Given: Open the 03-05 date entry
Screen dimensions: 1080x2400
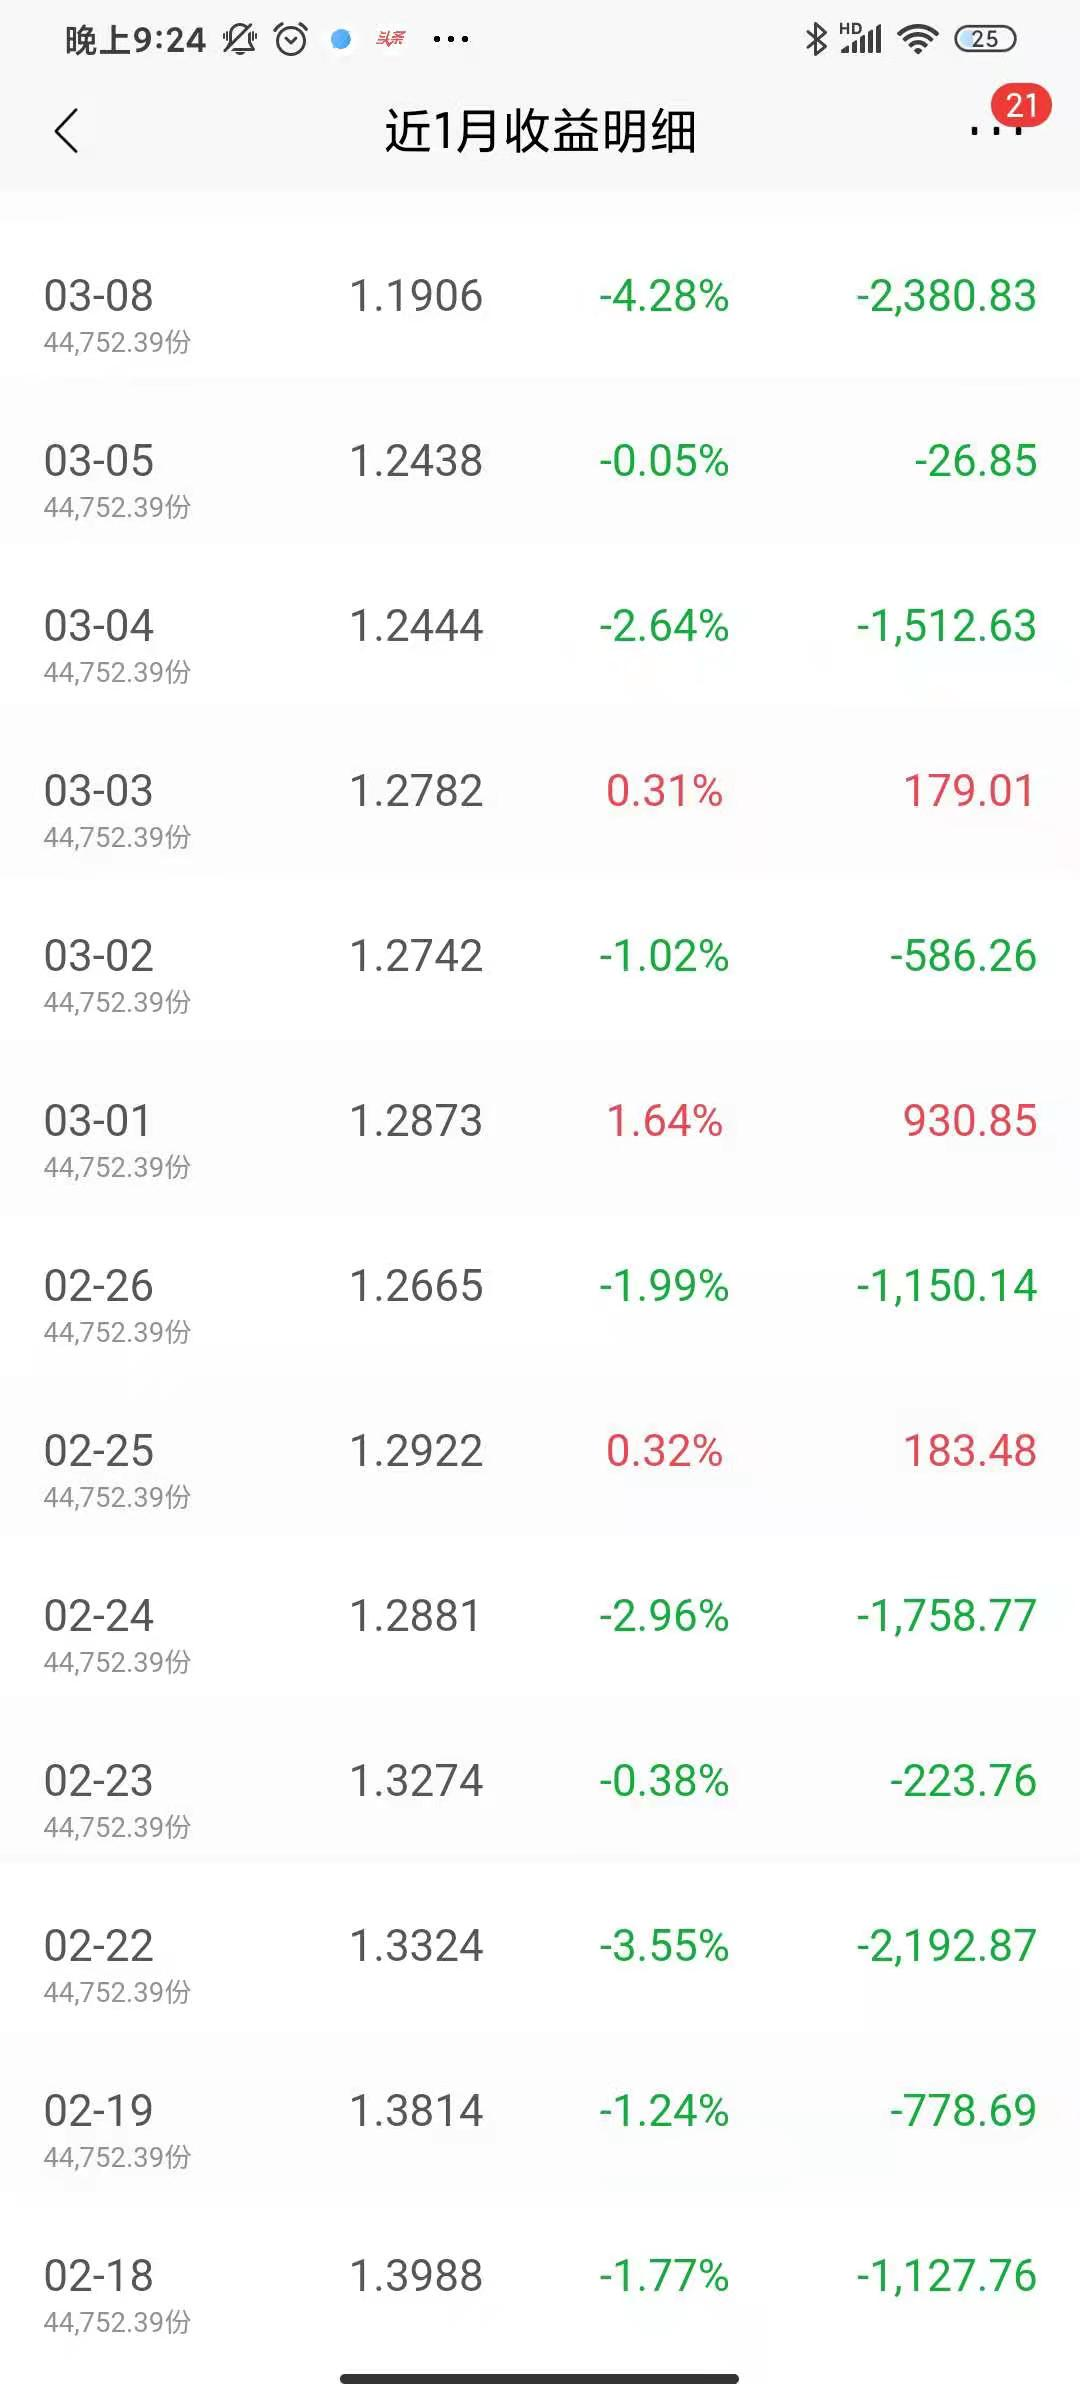Looking at the screenshot, I should pyautogui.click(x=99, y=461).
